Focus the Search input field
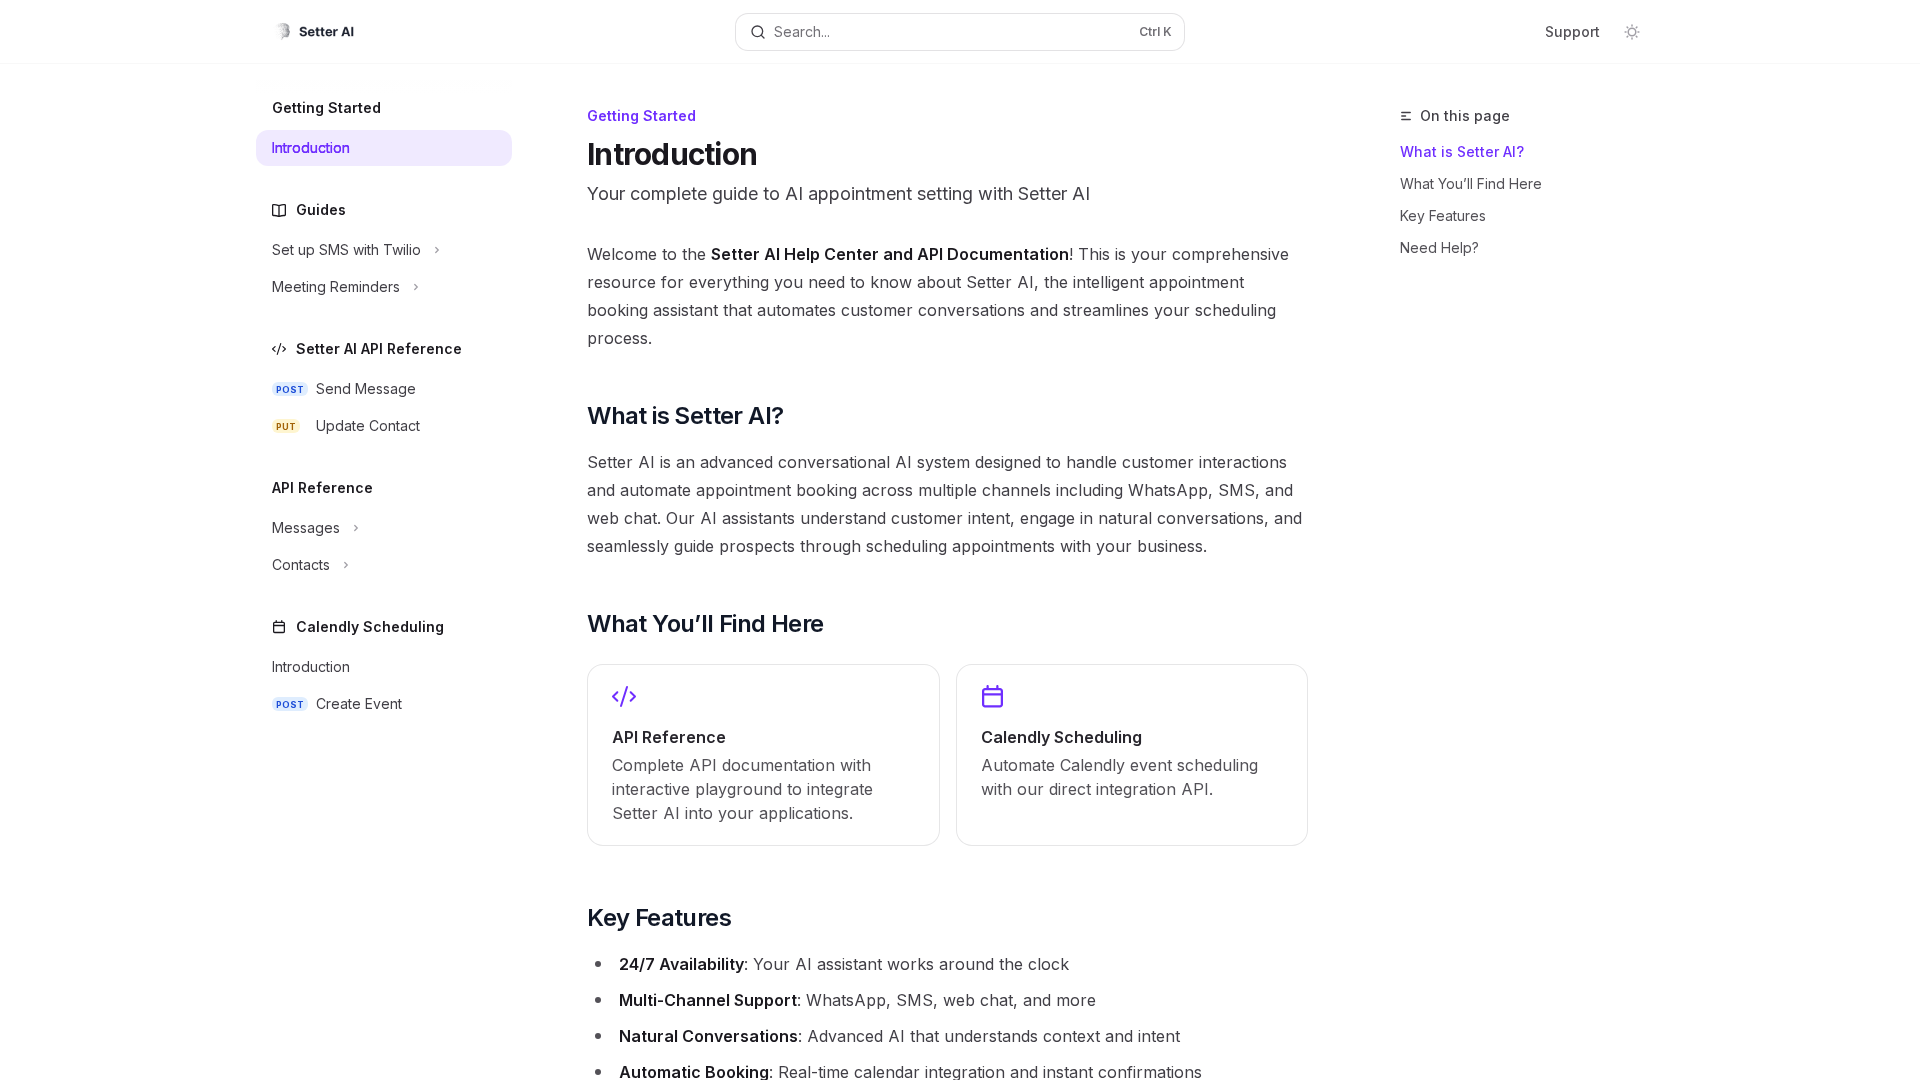Viewport: 1920px width, 1080px height. (950, 32)
